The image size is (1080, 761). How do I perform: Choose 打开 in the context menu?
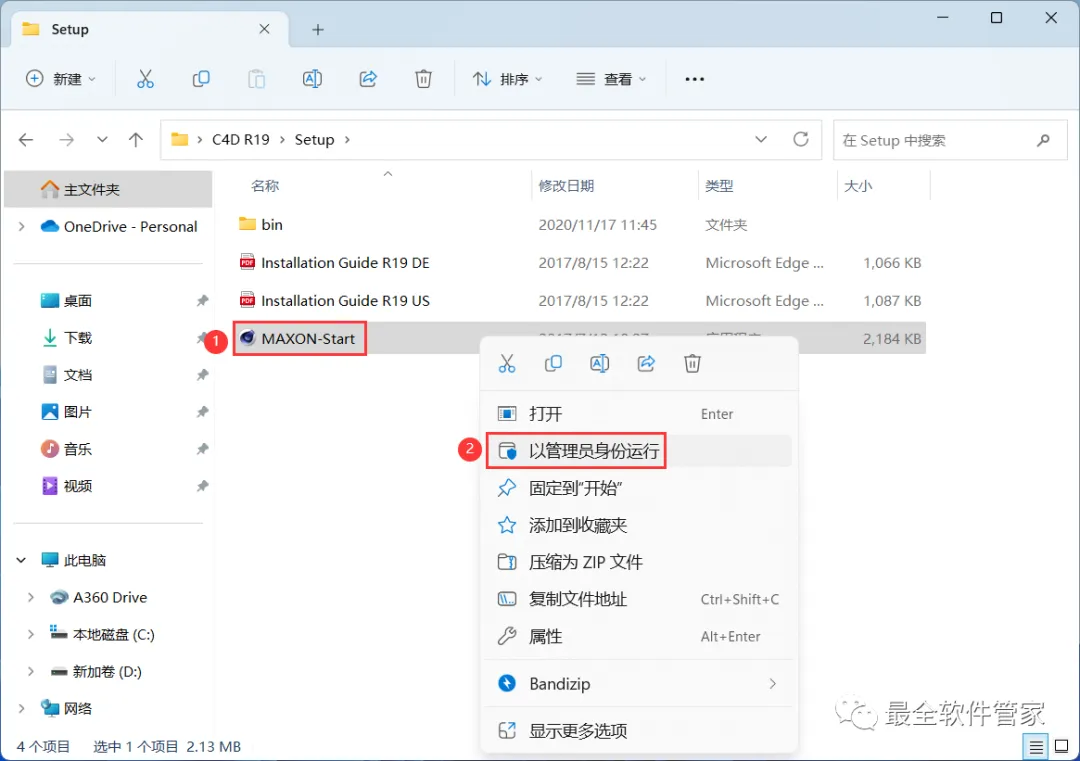tap(638, 414)
